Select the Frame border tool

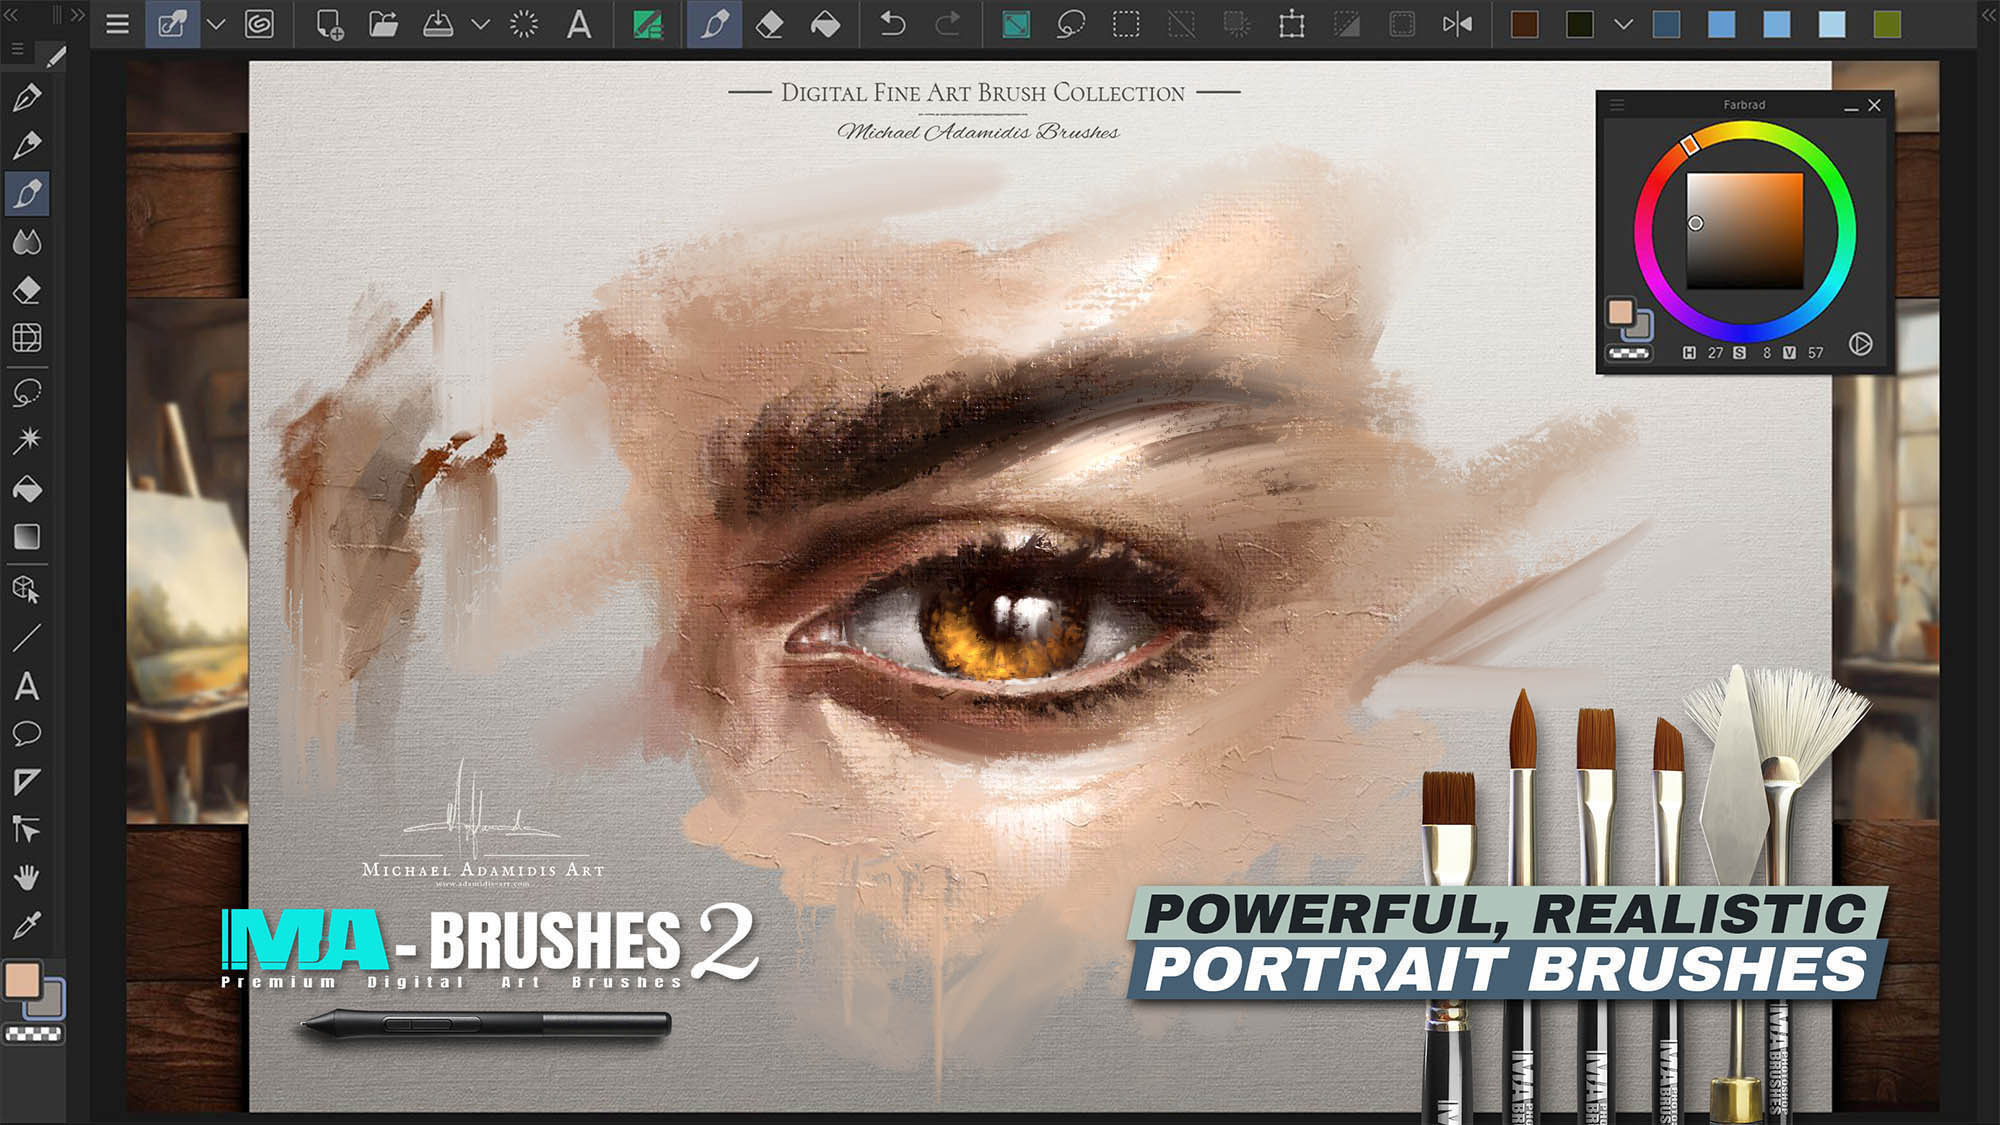27,782
